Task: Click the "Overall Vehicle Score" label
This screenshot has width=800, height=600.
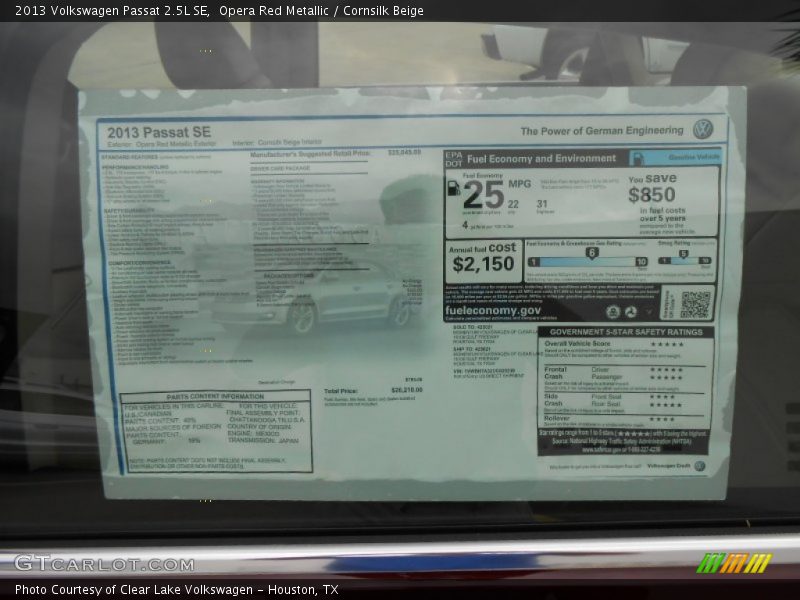Action: (577, 344)
